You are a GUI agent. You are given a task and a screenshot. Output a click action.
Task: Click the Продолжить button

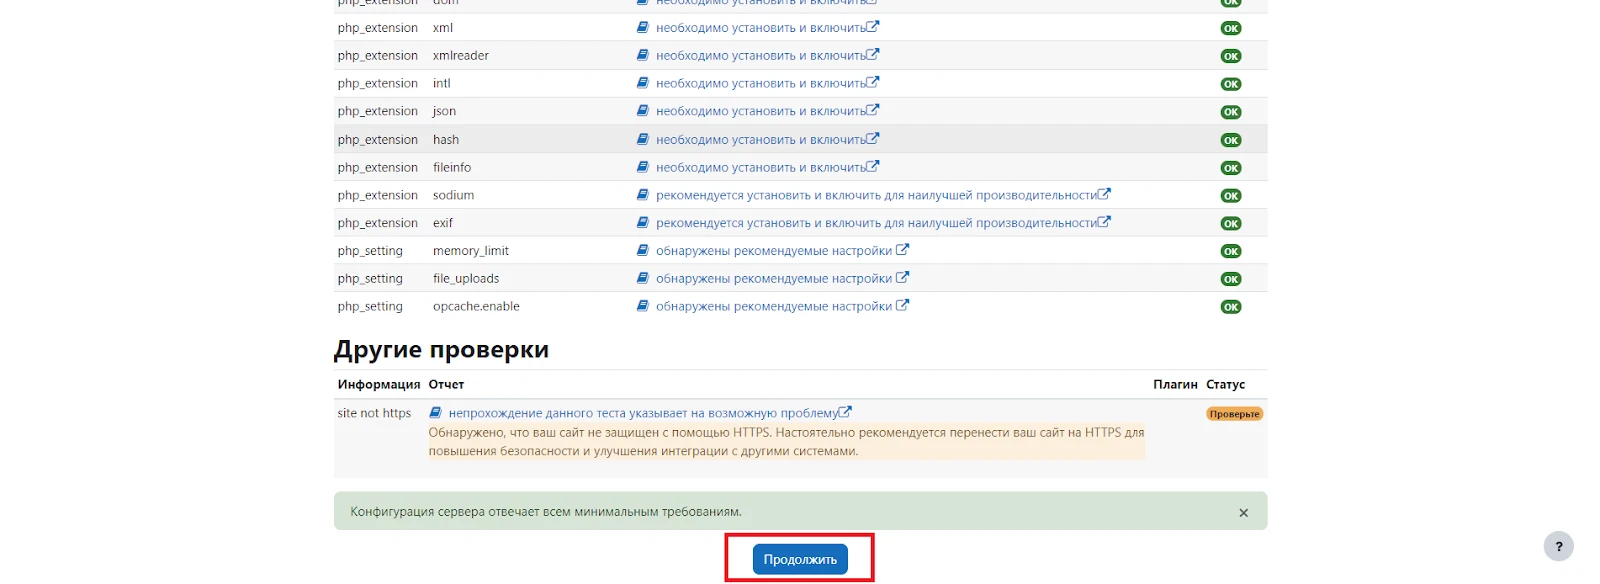tap(800, 559)
